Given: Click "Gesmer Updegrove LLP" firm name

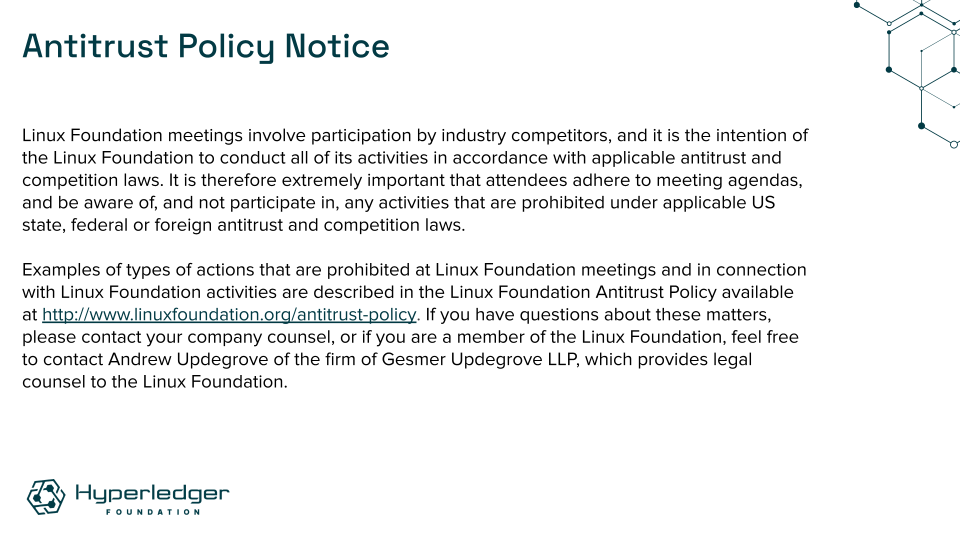Looking at the screenshot, I should click(x=479, y=359).
